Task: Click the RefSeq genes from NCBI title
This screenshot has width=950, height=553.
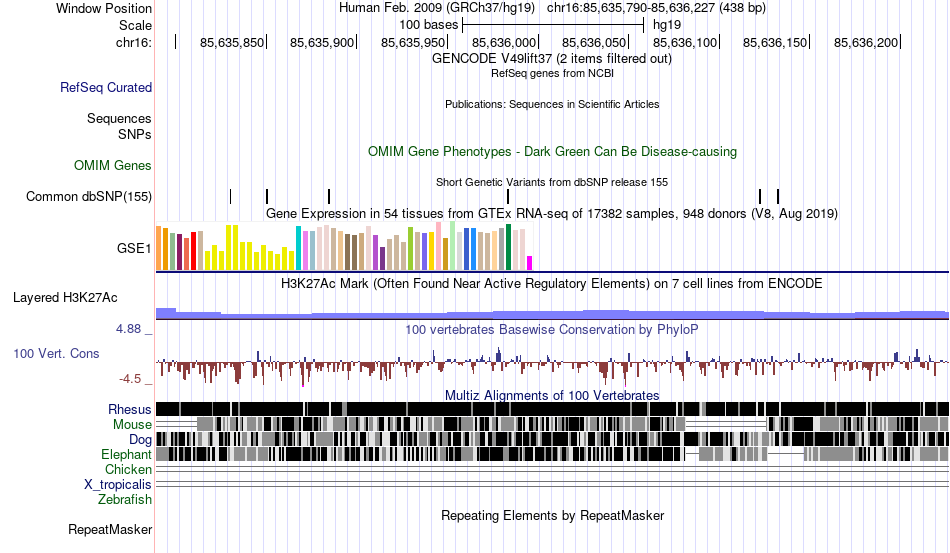Action: 552,73
